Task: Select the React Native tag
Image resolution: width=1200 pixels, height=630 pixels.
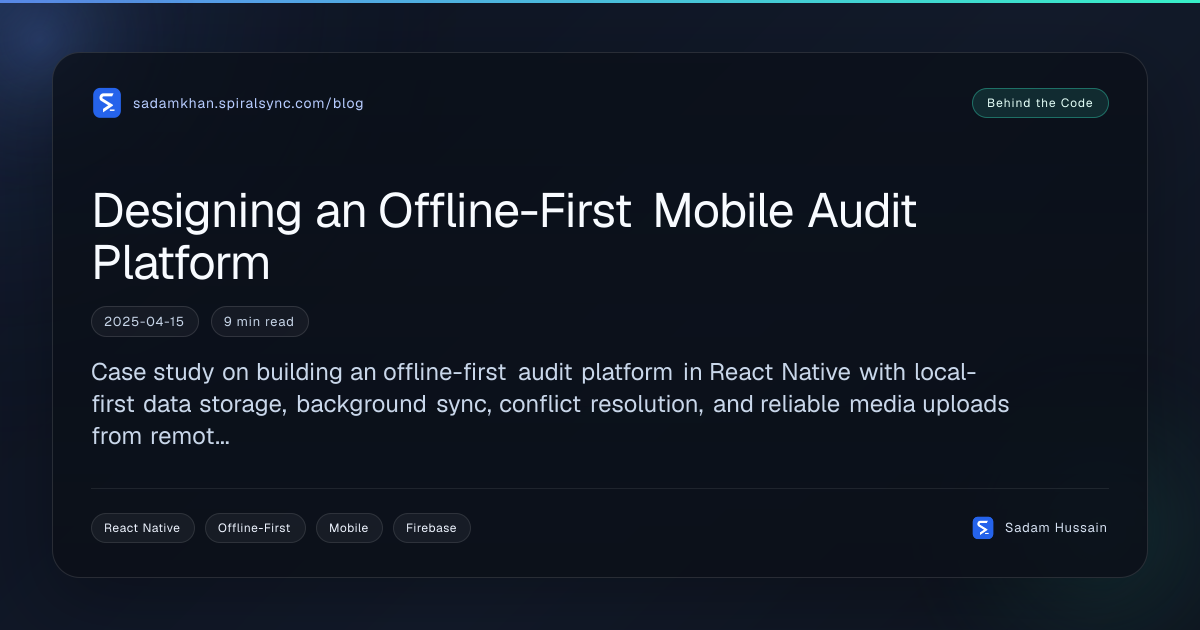Action: point(143,528)
